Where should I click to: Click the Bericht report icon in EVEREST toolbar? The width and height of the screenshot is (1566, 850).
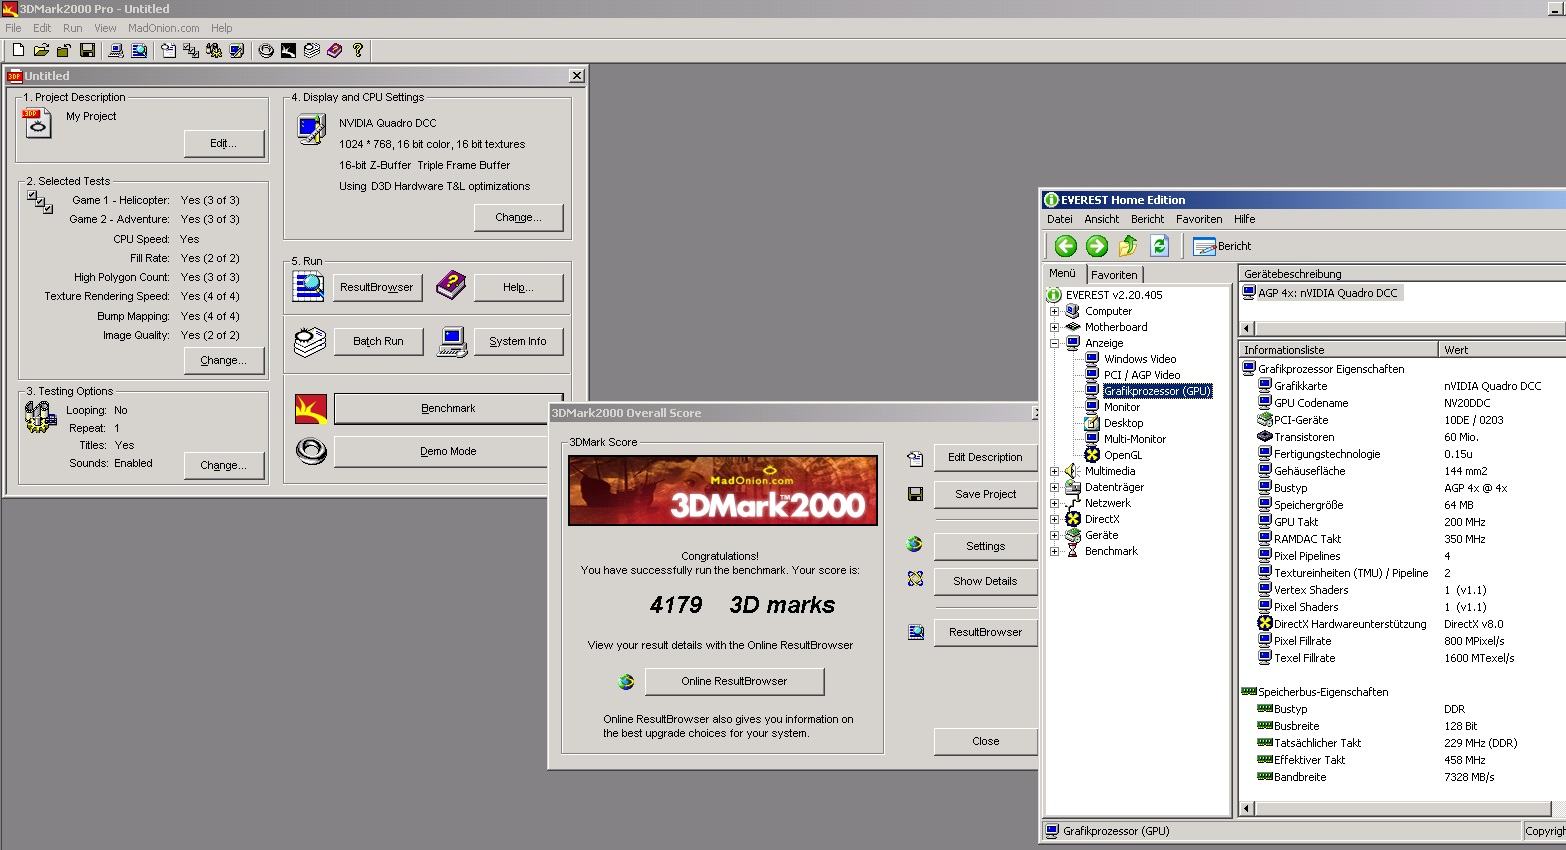click(1204, 246)
